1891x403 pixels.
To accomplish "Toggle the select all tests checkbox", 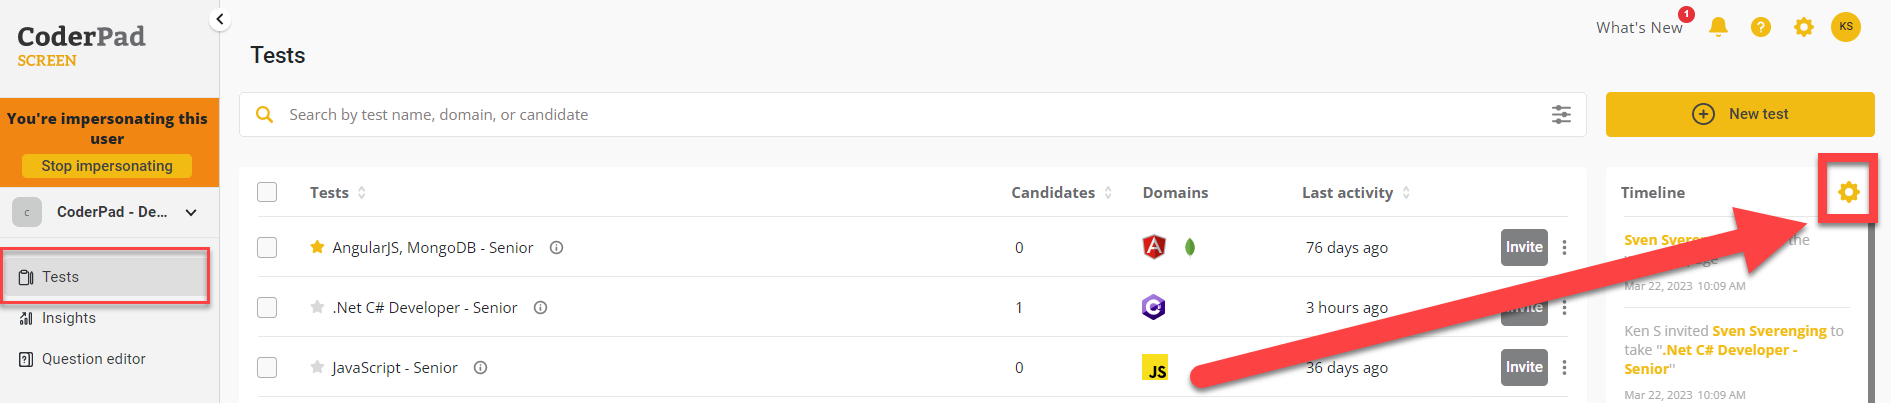I will [267, 192].
